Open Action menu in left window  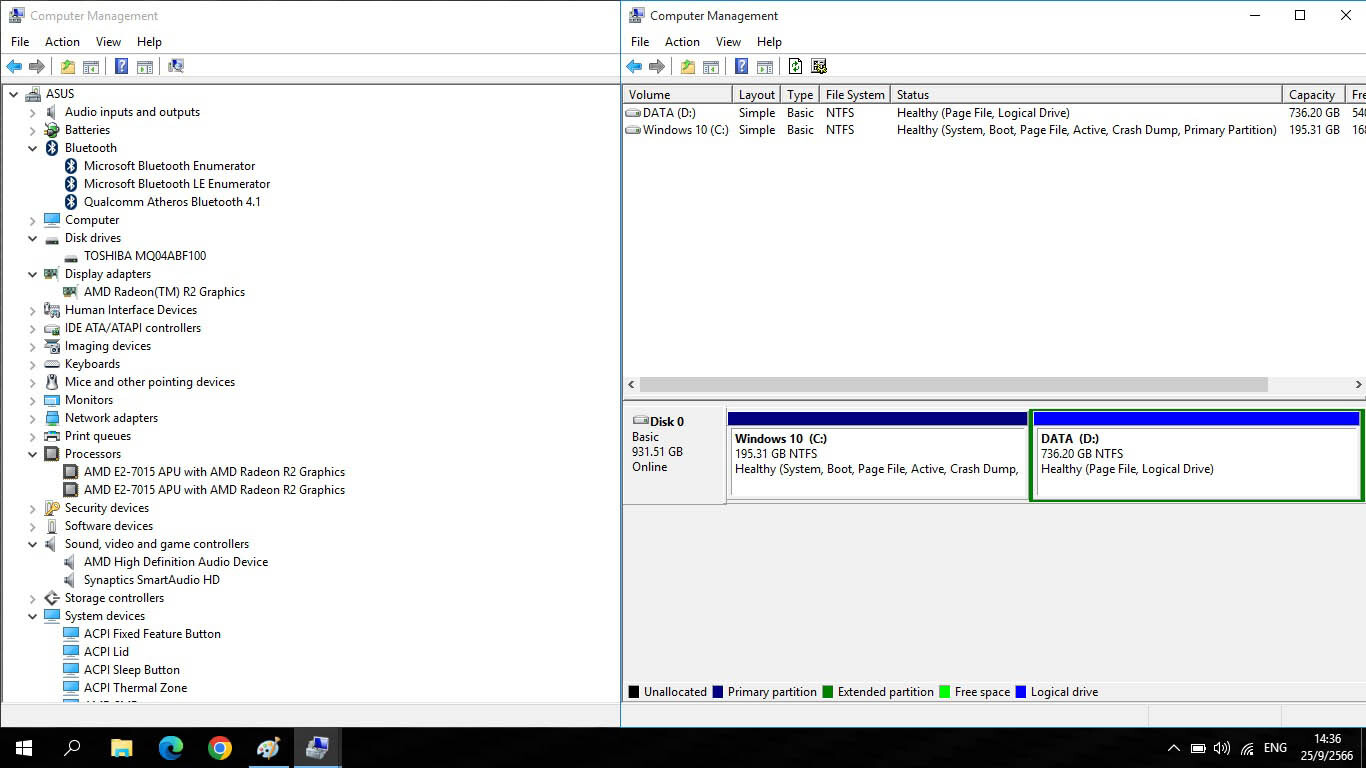coord(62,42)
